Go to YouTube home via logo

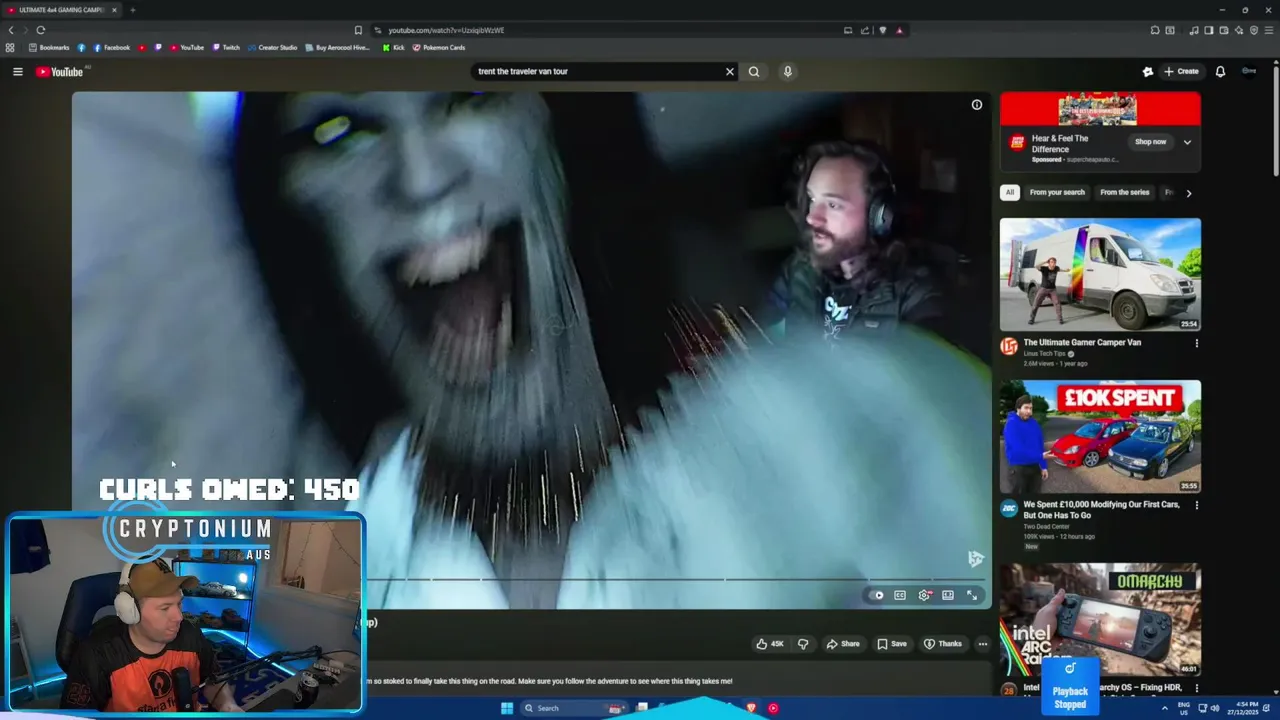pyautogui.click(x=59, y=72)
